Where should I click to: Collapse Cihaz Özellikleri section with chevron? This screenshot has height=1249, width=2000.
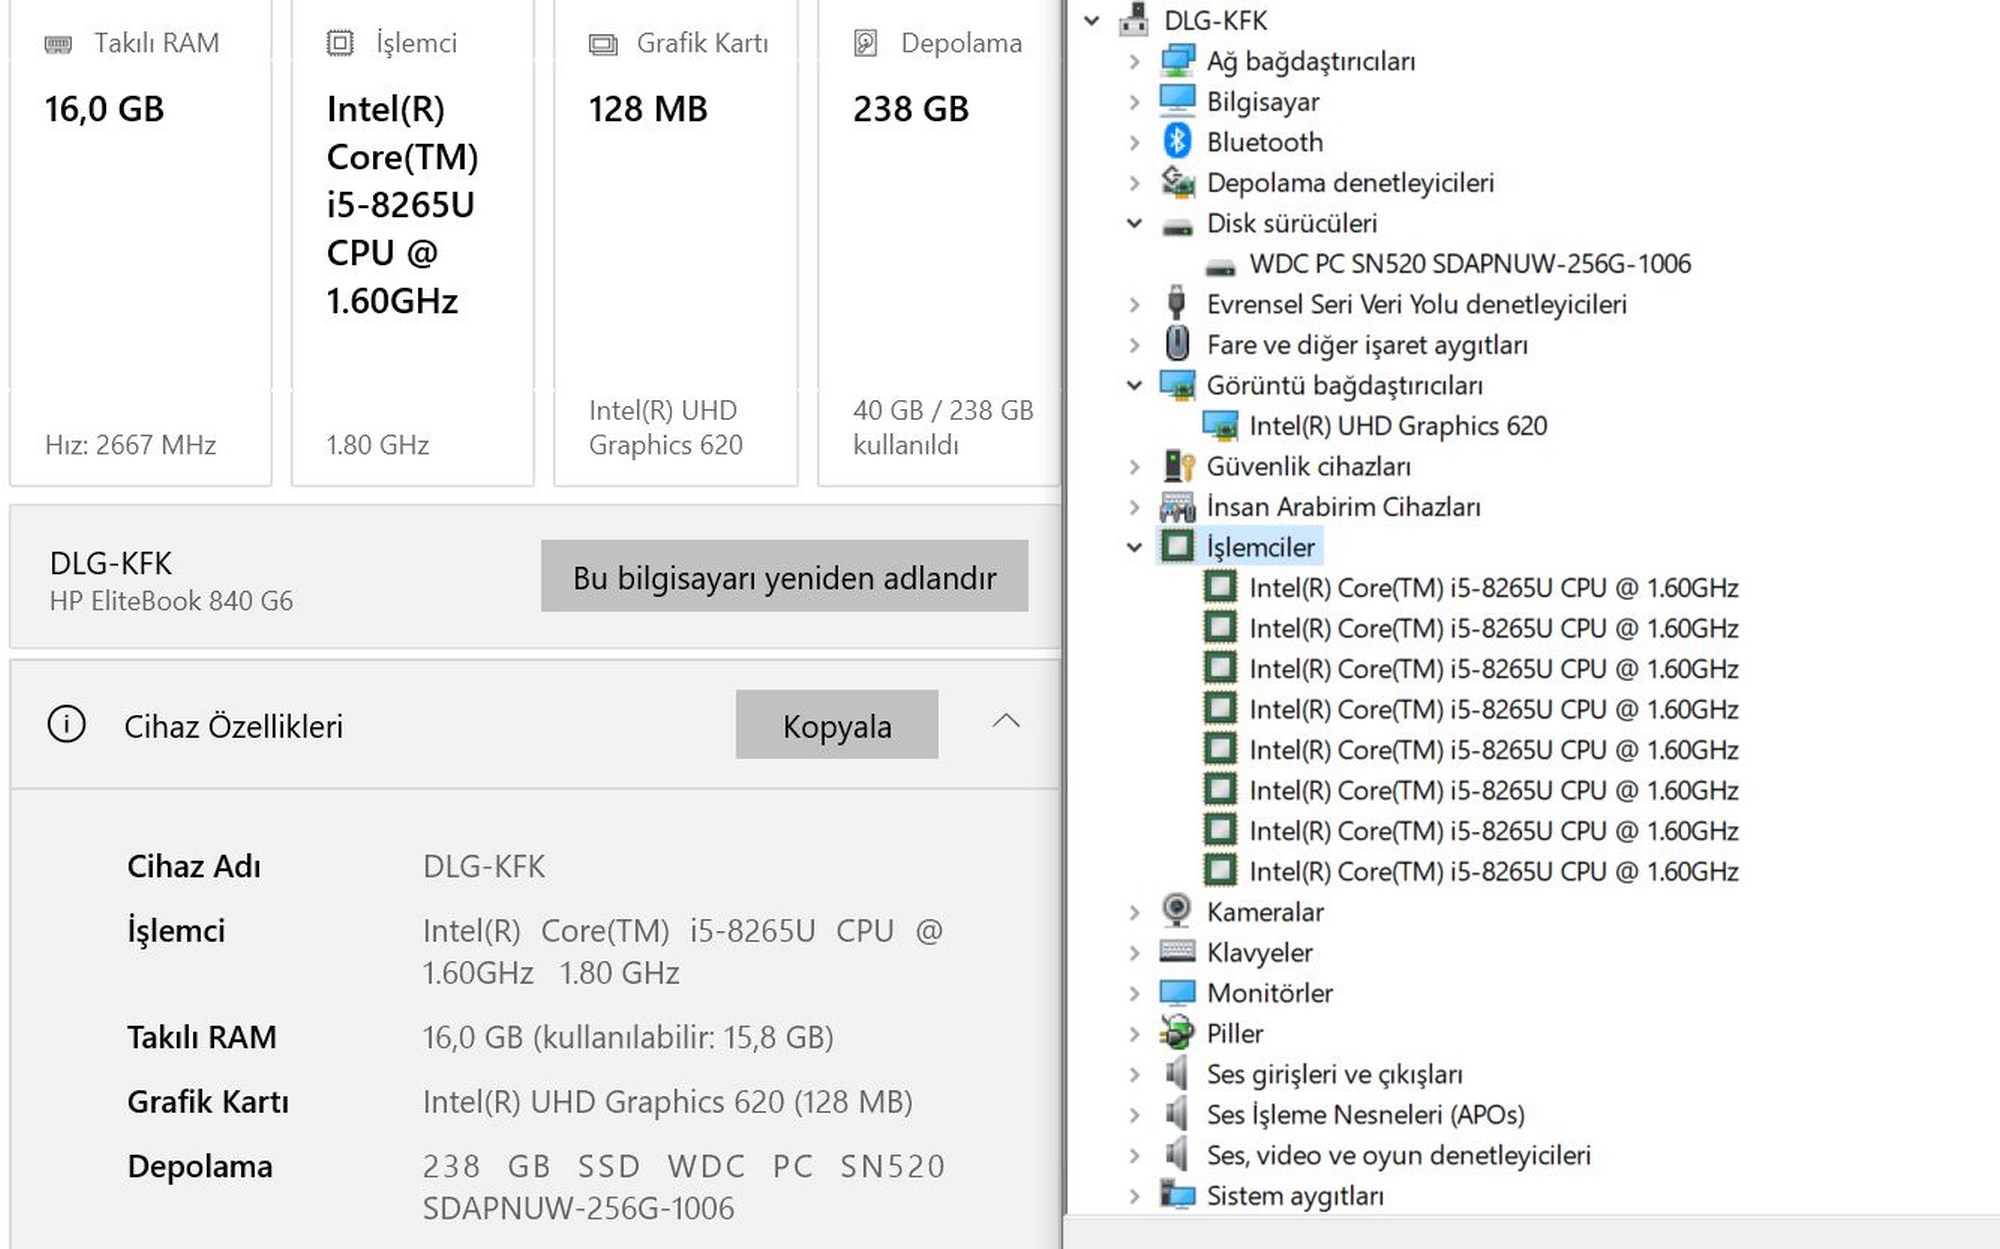pos(1006,722)
